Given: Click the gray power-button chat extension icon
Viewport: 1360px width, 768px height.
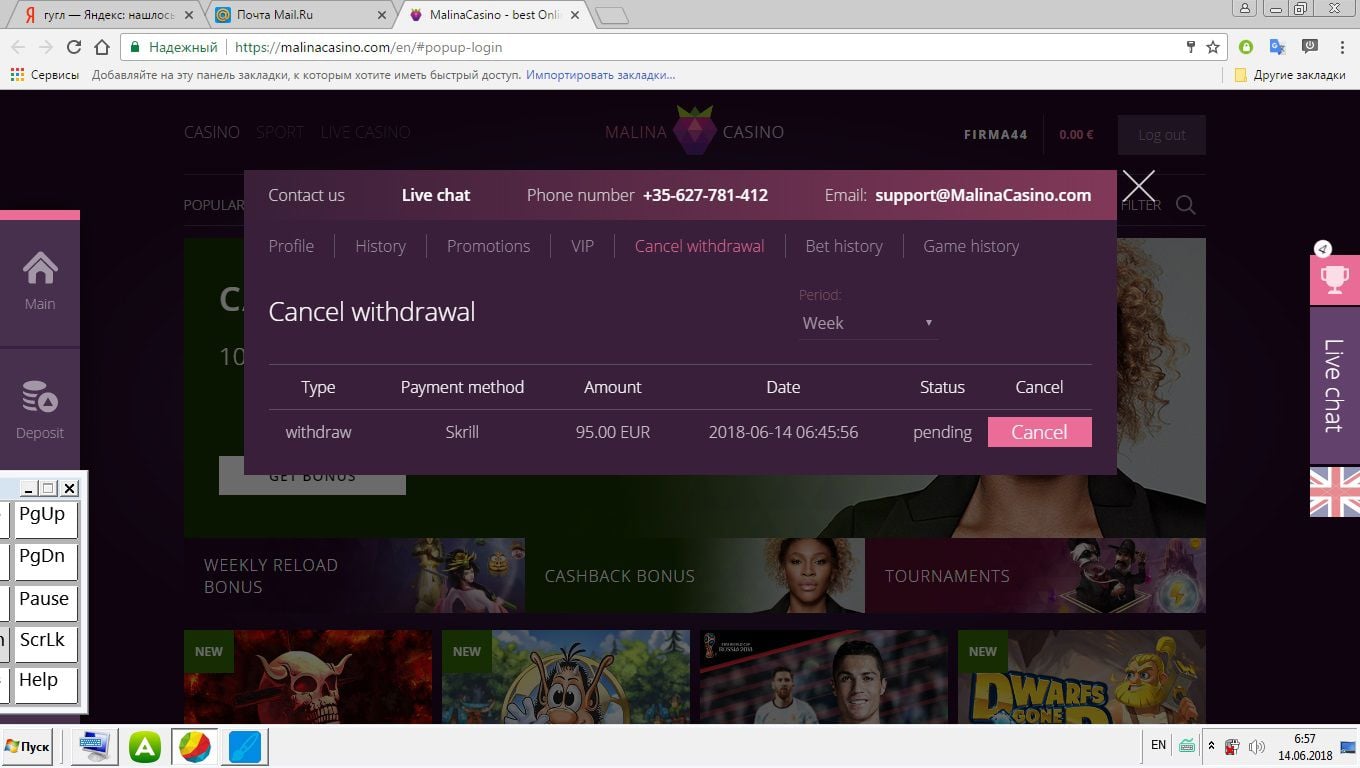Looking at the screenshot, I should pos(1309,46).
